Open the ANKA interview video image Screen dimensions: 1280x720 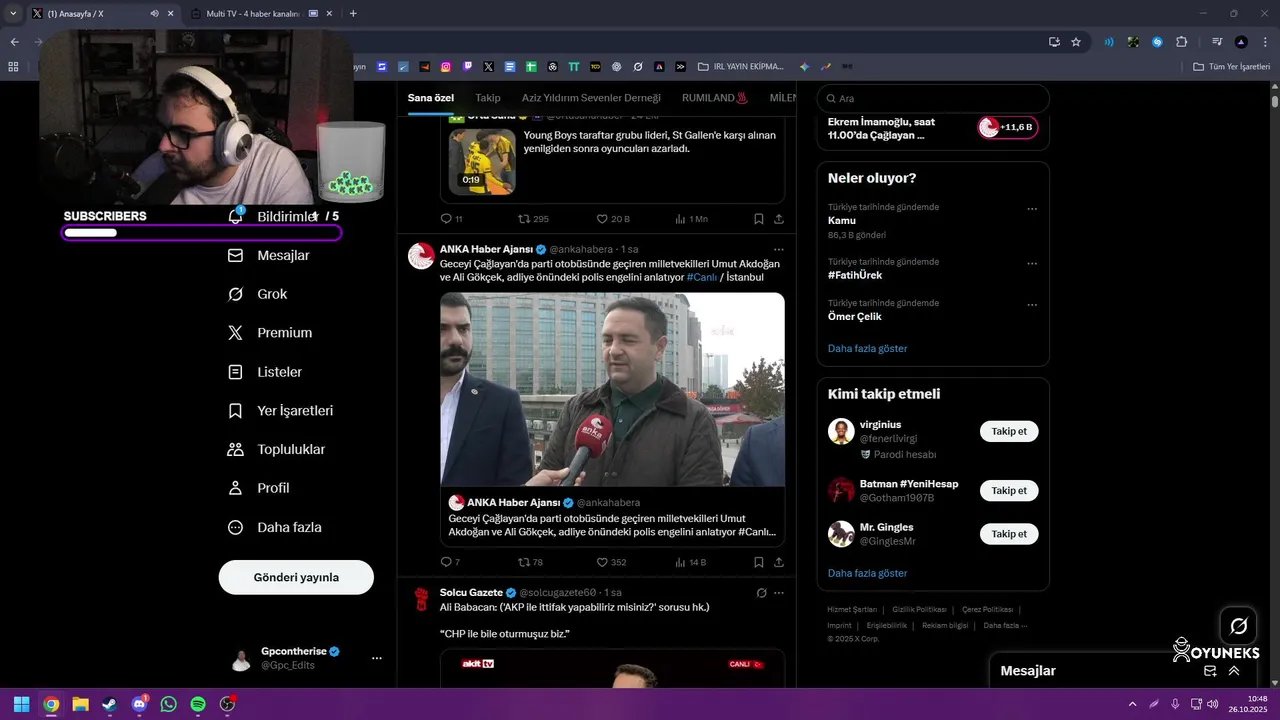tap(613, 389)
